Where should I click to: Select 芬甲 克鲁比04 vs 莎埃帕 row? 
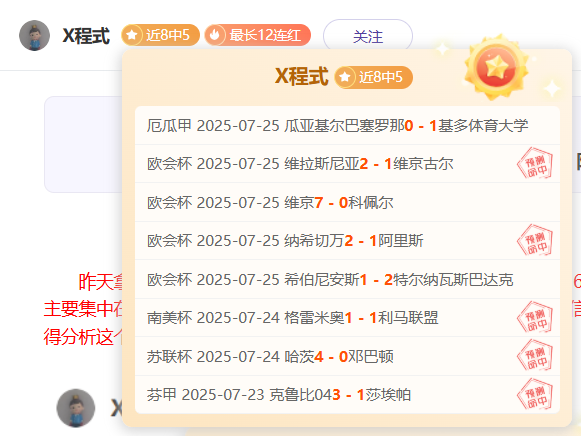347,395
